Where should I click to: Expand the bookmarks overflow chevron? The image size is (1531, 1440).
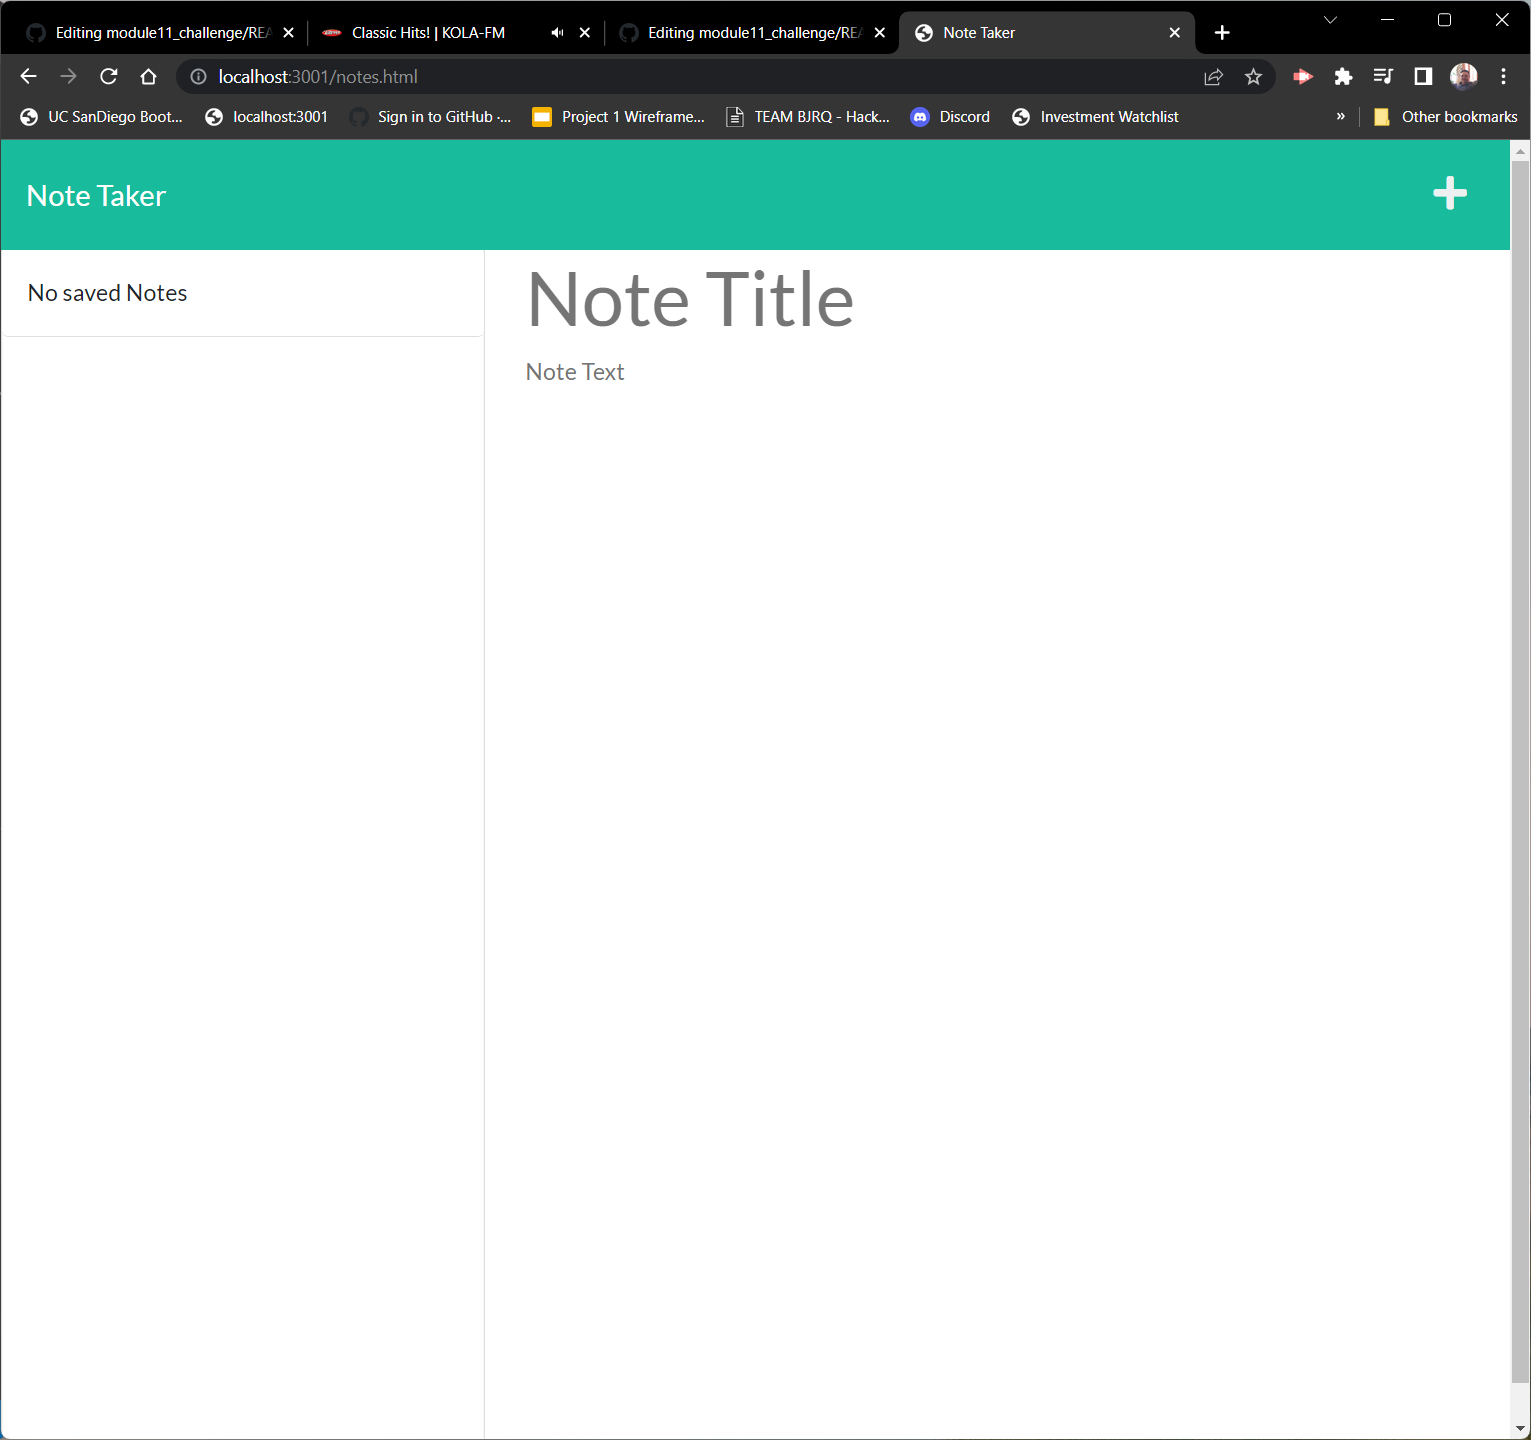click(1341, 117)
